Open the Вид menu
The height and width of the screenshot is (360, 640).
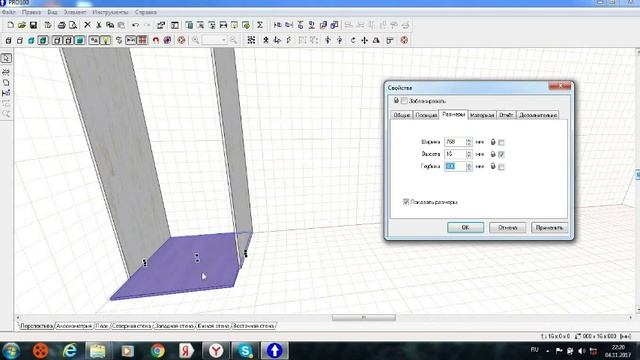pyautogui.click(x=52, y=12)
